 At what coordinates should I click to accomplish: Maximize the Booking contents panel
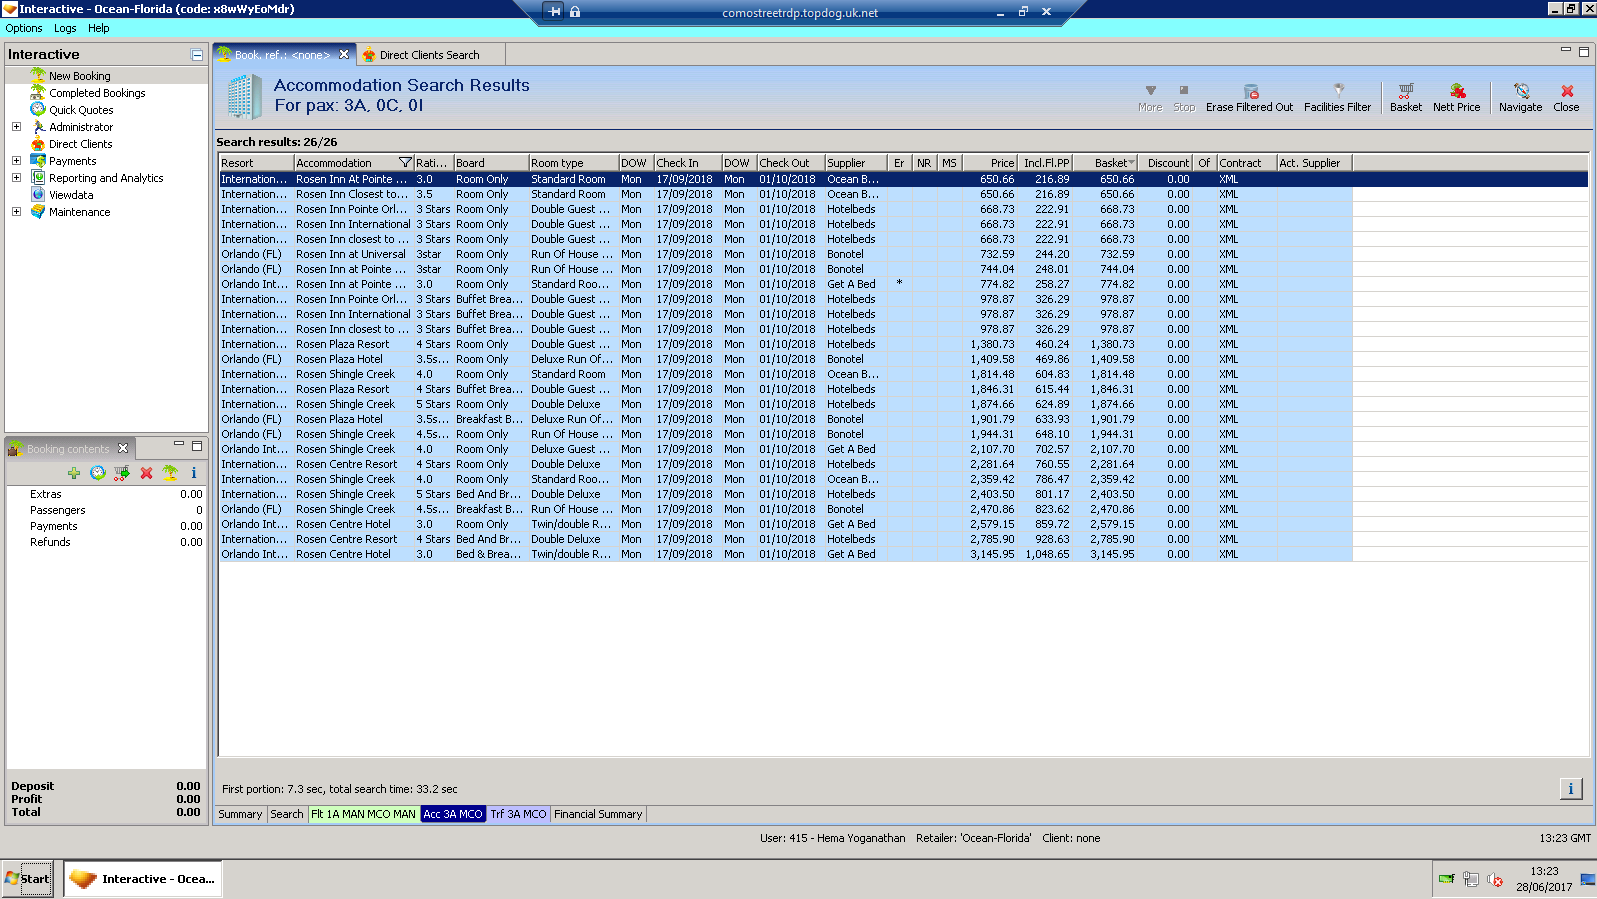[197, 445]
